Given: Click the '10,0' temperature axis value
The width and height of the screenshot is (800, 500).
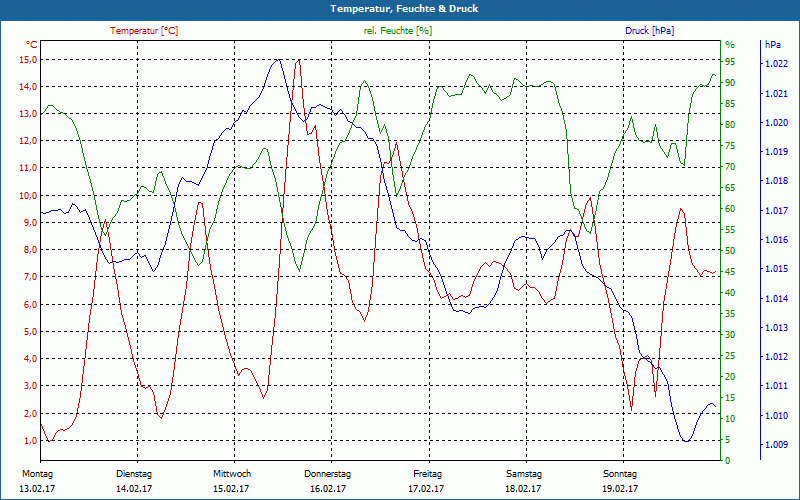Looking at the screenshot, I should 28,196.
